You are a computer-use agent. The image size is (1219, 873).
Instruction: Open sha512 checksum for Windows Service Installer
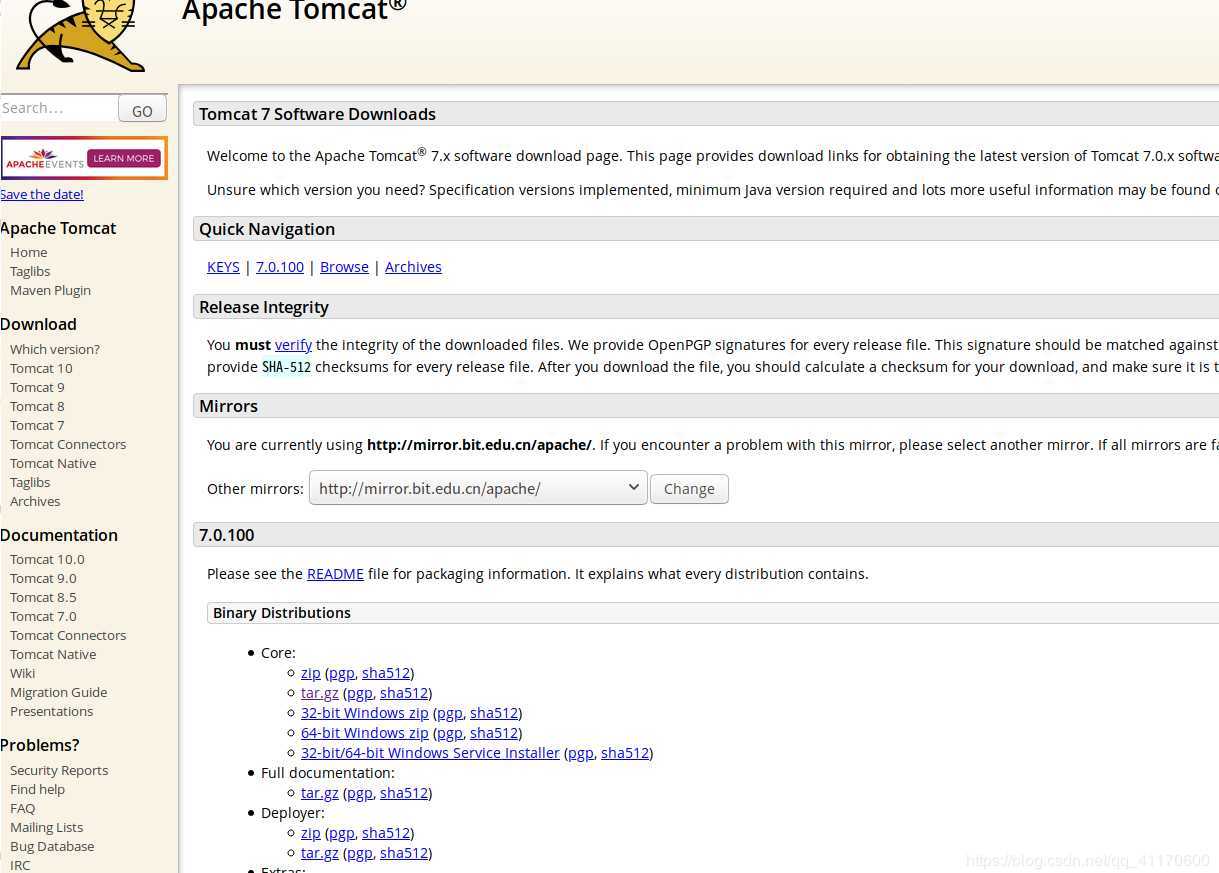pyautogui.click(x=625, y=753)
